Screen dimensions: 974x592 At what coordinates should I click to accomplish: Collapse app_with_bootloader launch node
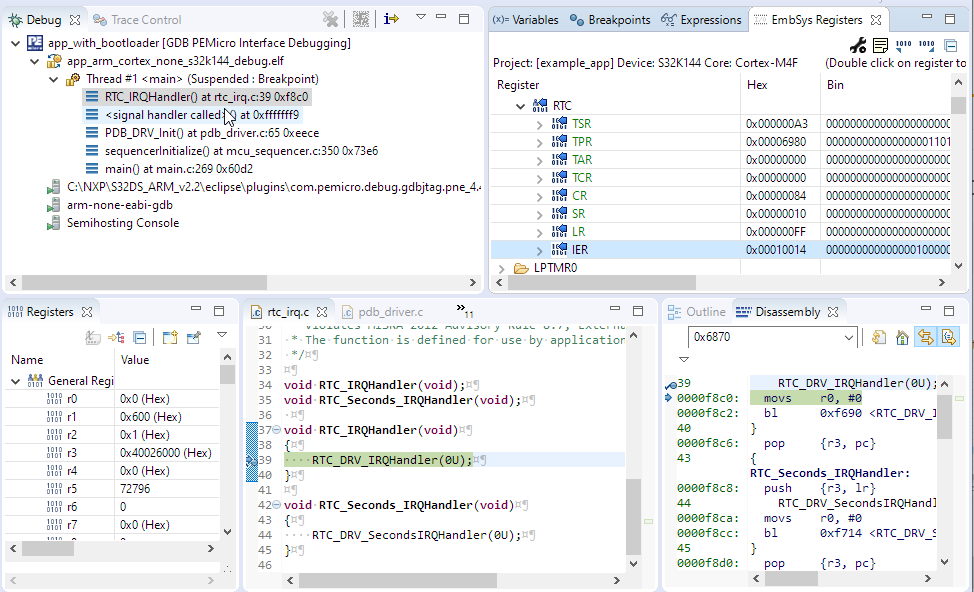click(x=16, y=43)
